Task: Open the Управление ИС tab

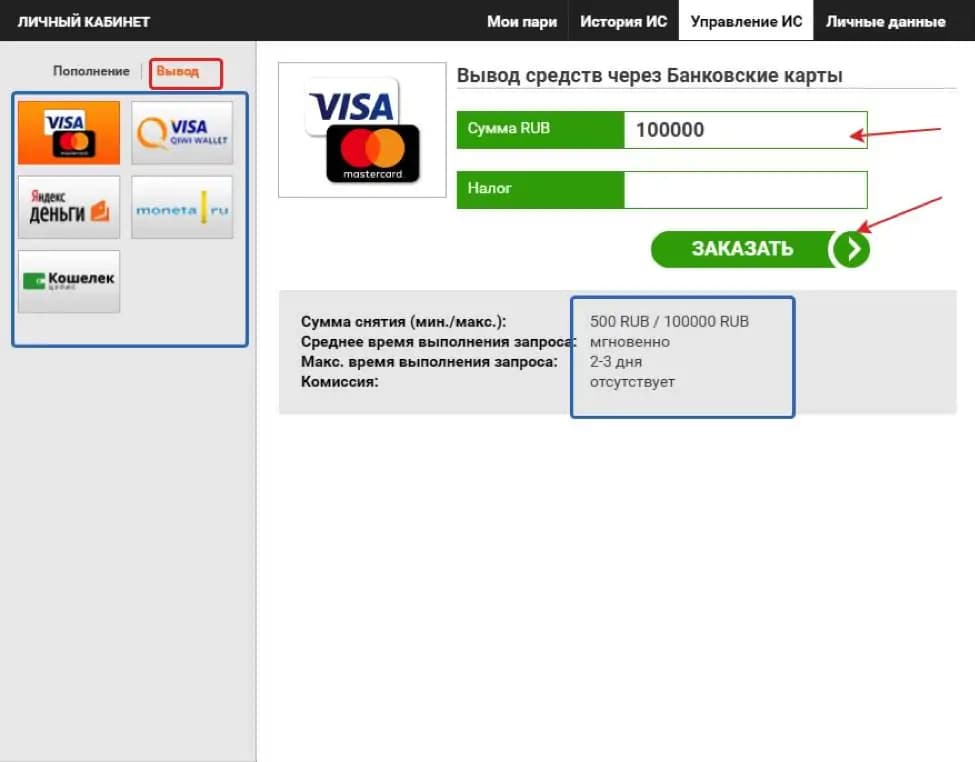Action: [x=746, y=21]
